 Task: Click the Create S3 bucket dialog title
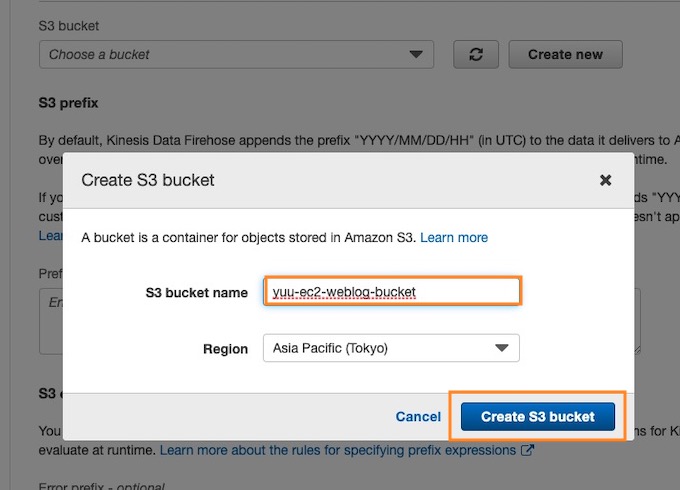click(148, 180)
